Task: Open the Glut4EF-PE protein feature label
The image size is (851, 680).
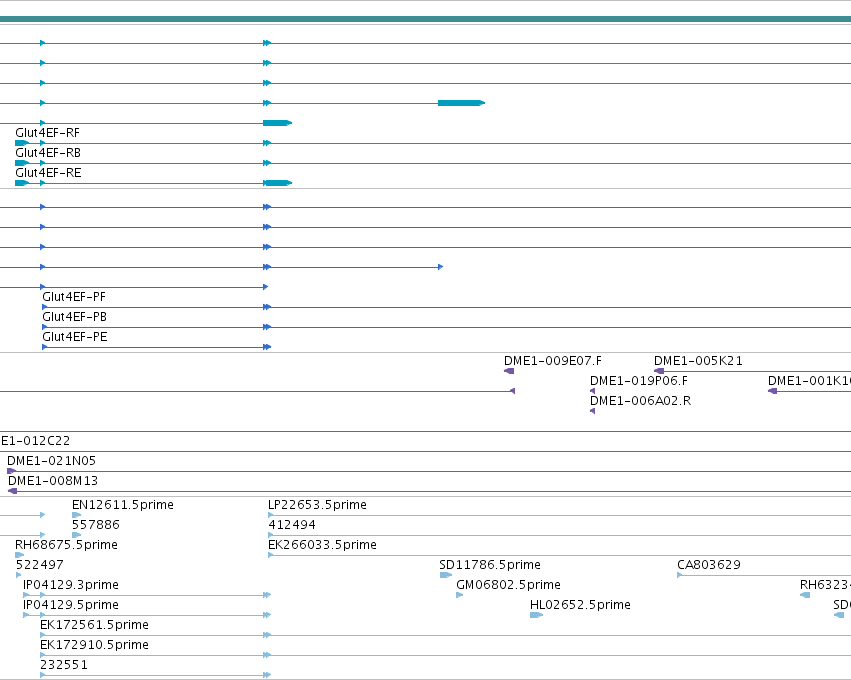Action: click(x=75, y=337)
